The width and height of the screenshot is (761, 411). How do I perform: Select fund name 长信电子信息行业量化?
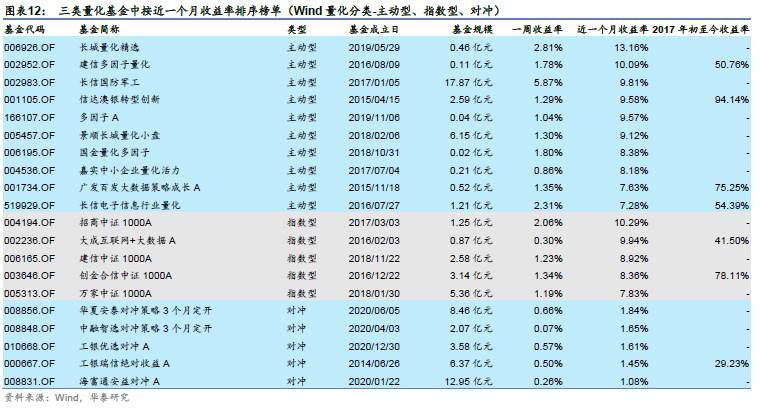click(x=130, y=205)
